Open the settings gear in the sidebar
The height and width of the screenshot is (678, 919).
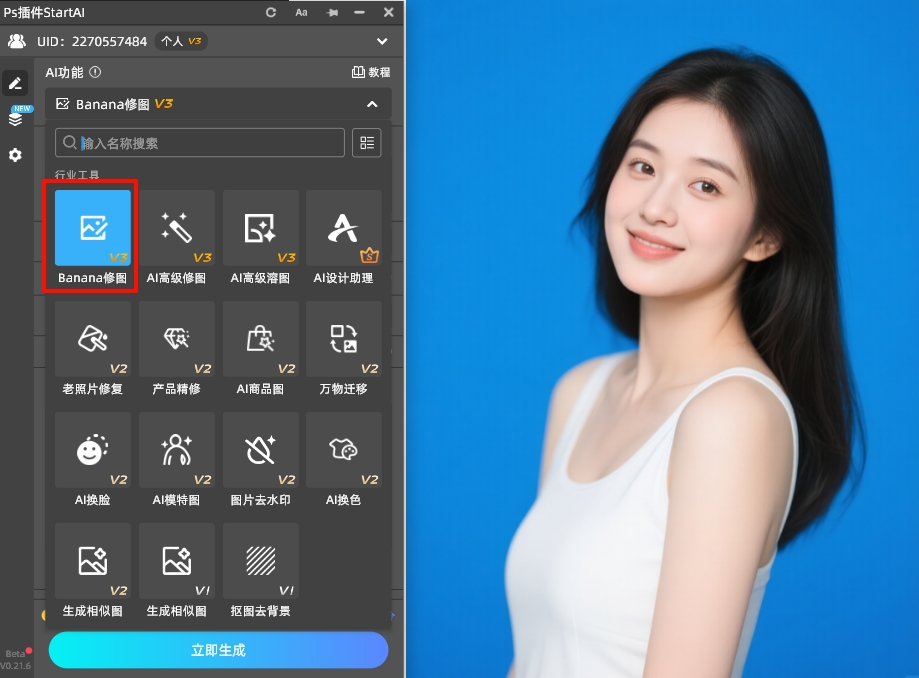tap(14, 155)
